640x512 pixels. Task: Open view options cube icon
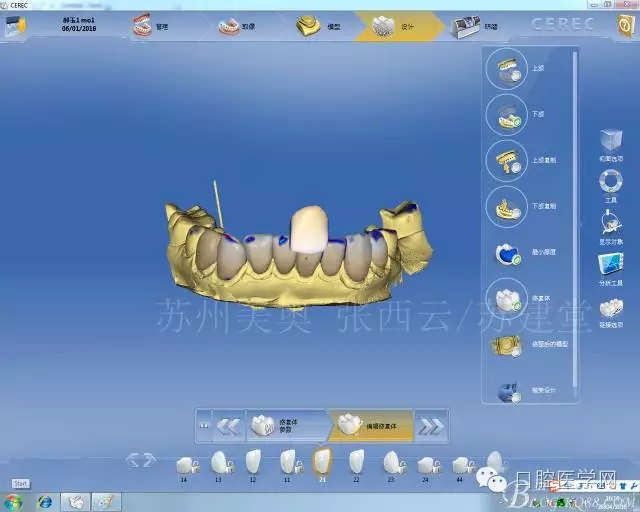pos(610,141)
